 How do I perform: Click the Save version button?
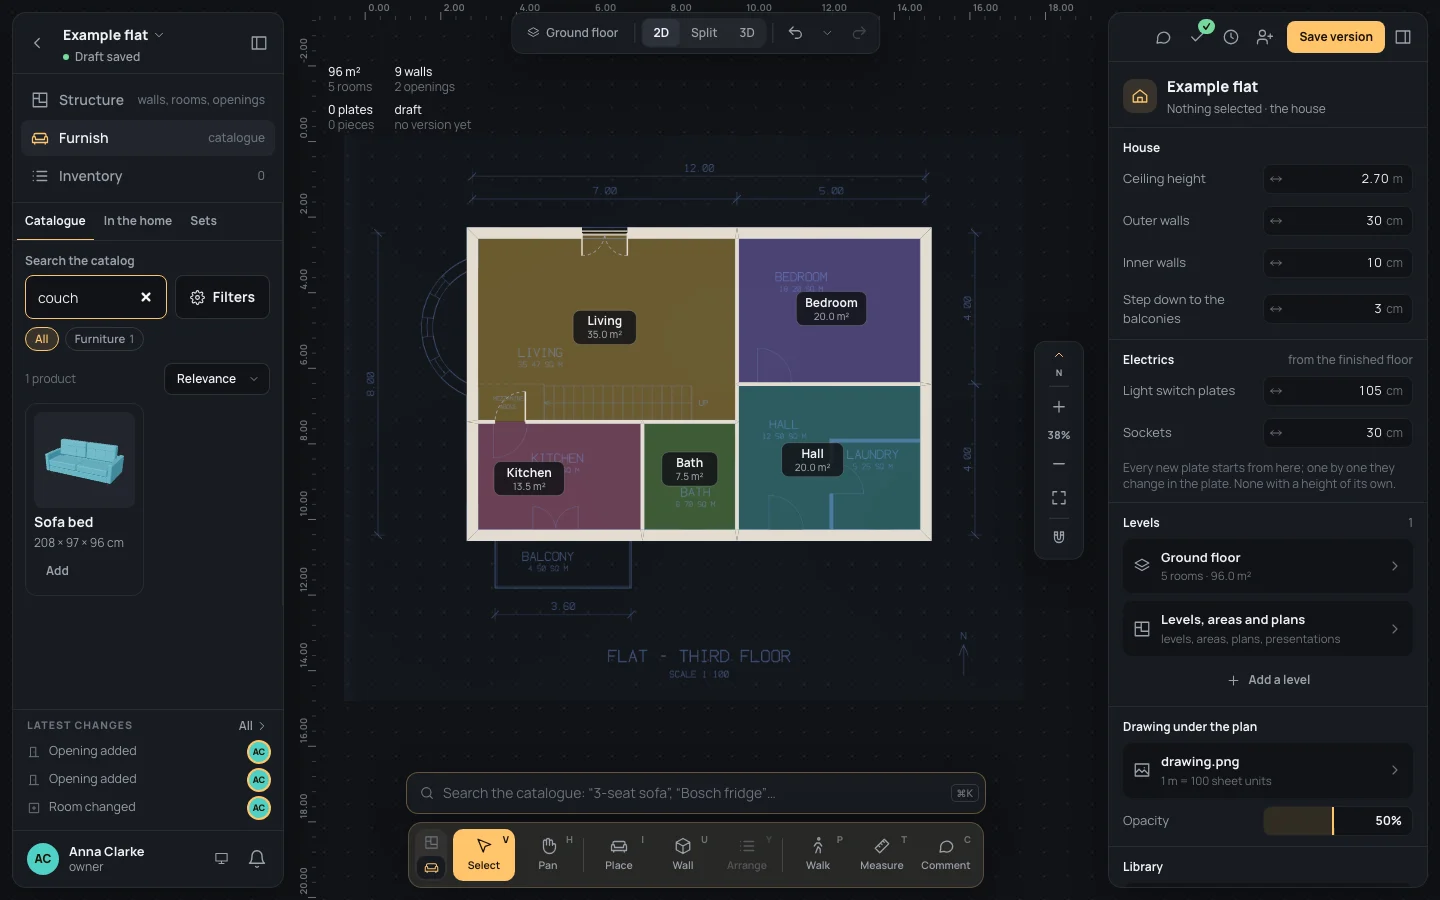click(x=1336, y=37)
